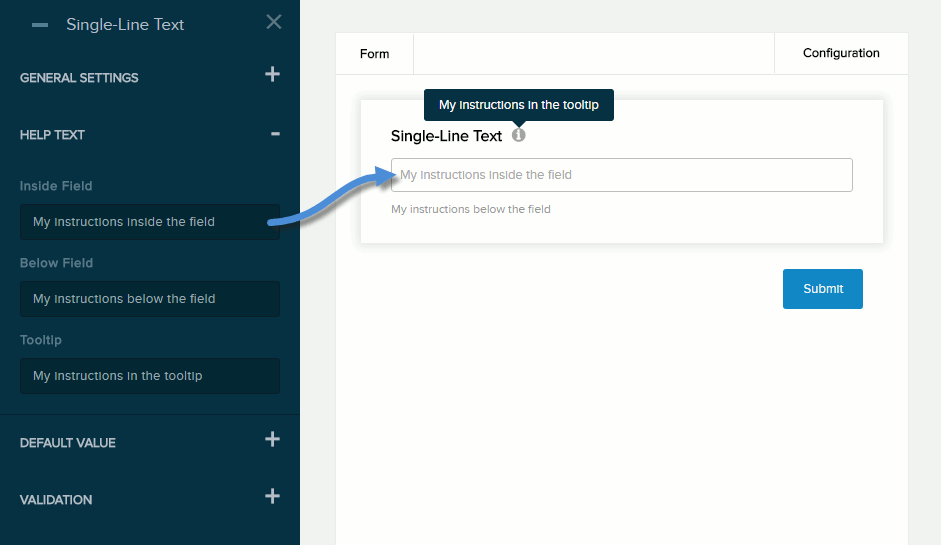This screenshot has width=941, height=545.
Task: Expand the Validation section plus icon
Action: tap(272, 496)
